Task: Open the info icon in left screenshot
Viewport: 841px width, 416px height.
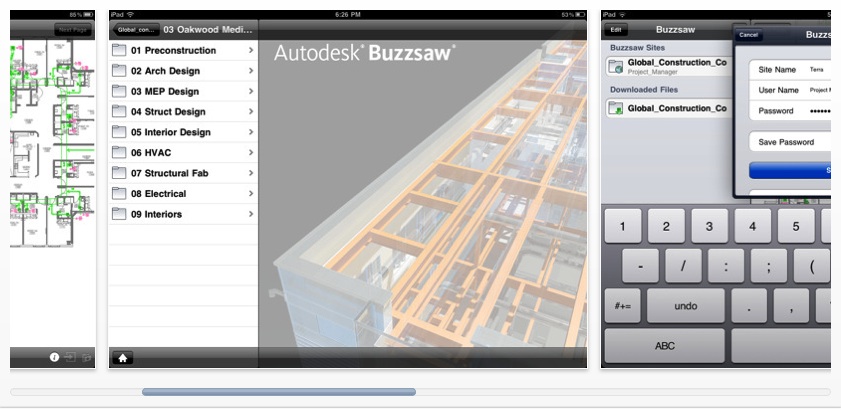Action: point(54,357)
